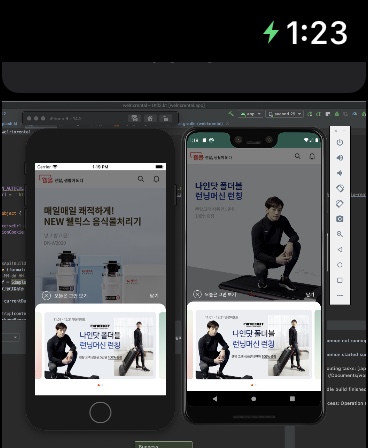Raise volume using emulator volume-up icon
This screenshot has height=448, width=368.
click(x=340, y=158)
